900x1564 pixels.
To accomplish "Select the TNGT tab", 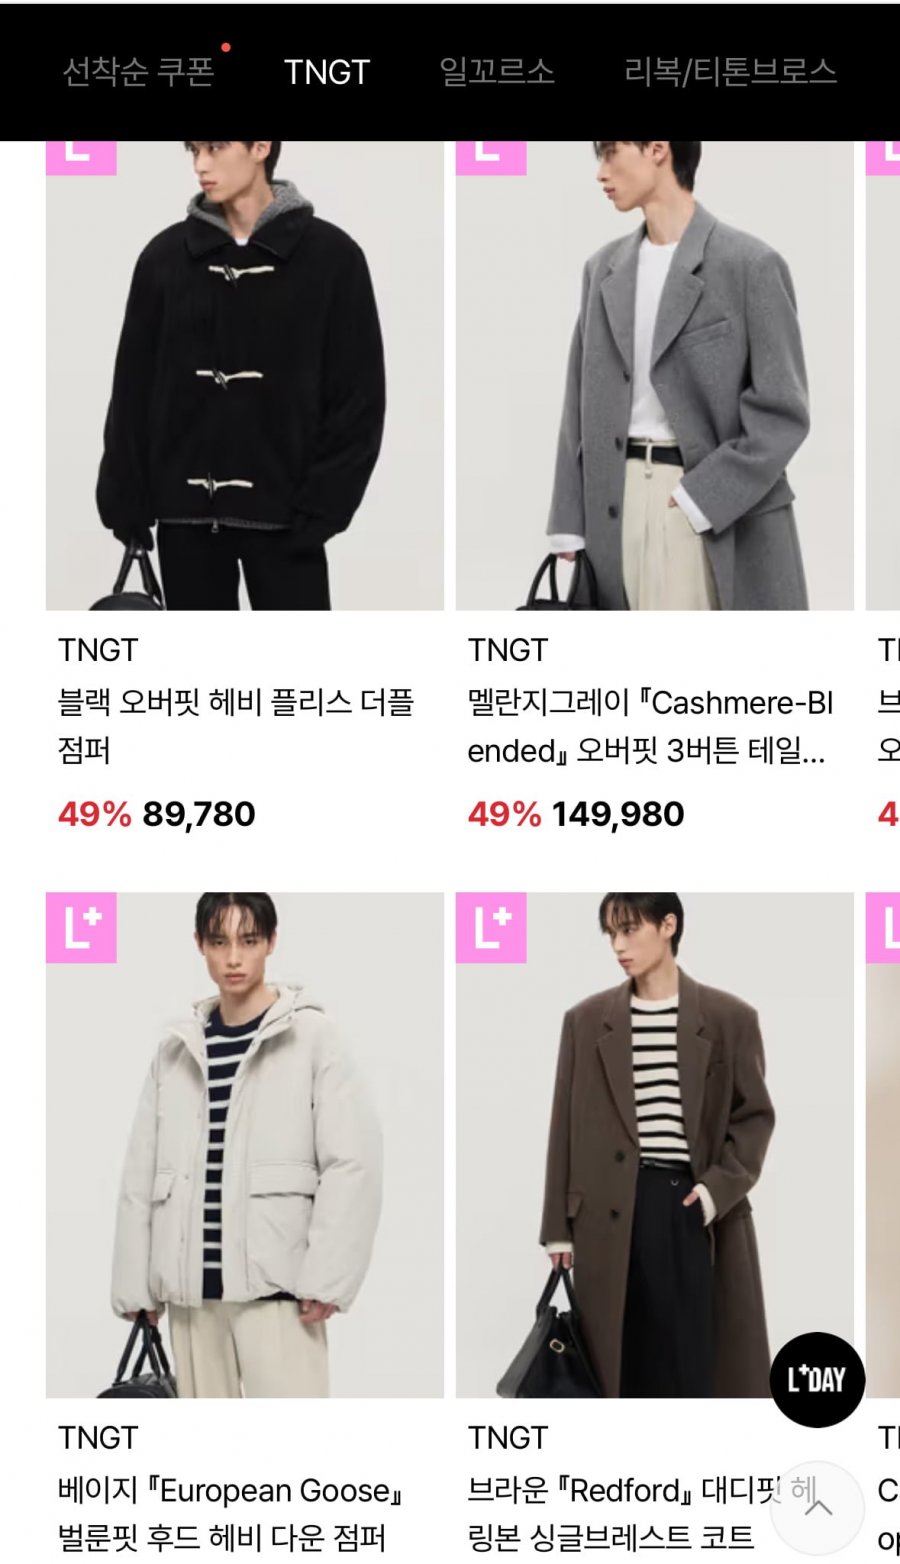I will point(327,72).
